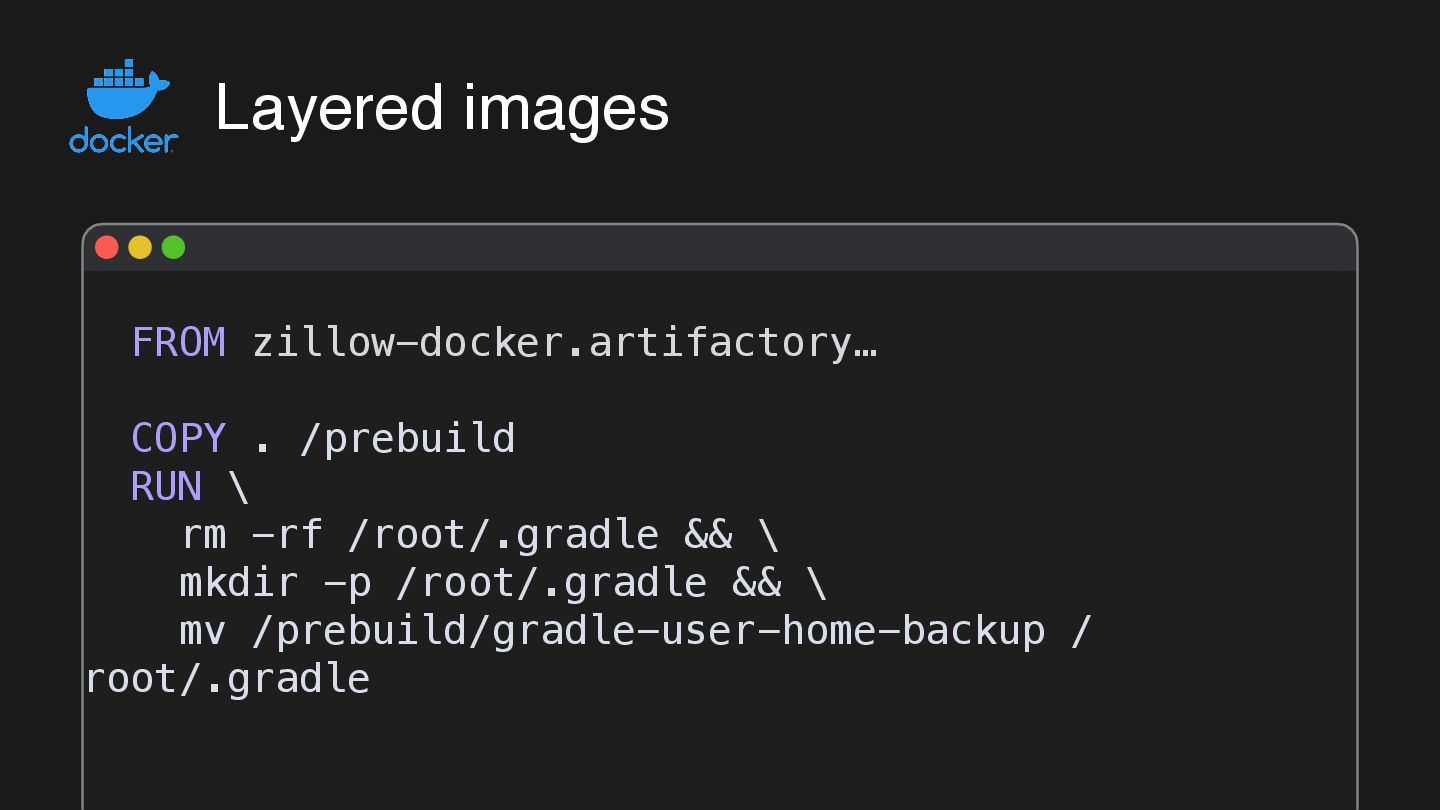Click the backslash after RUN

point(239,487)
